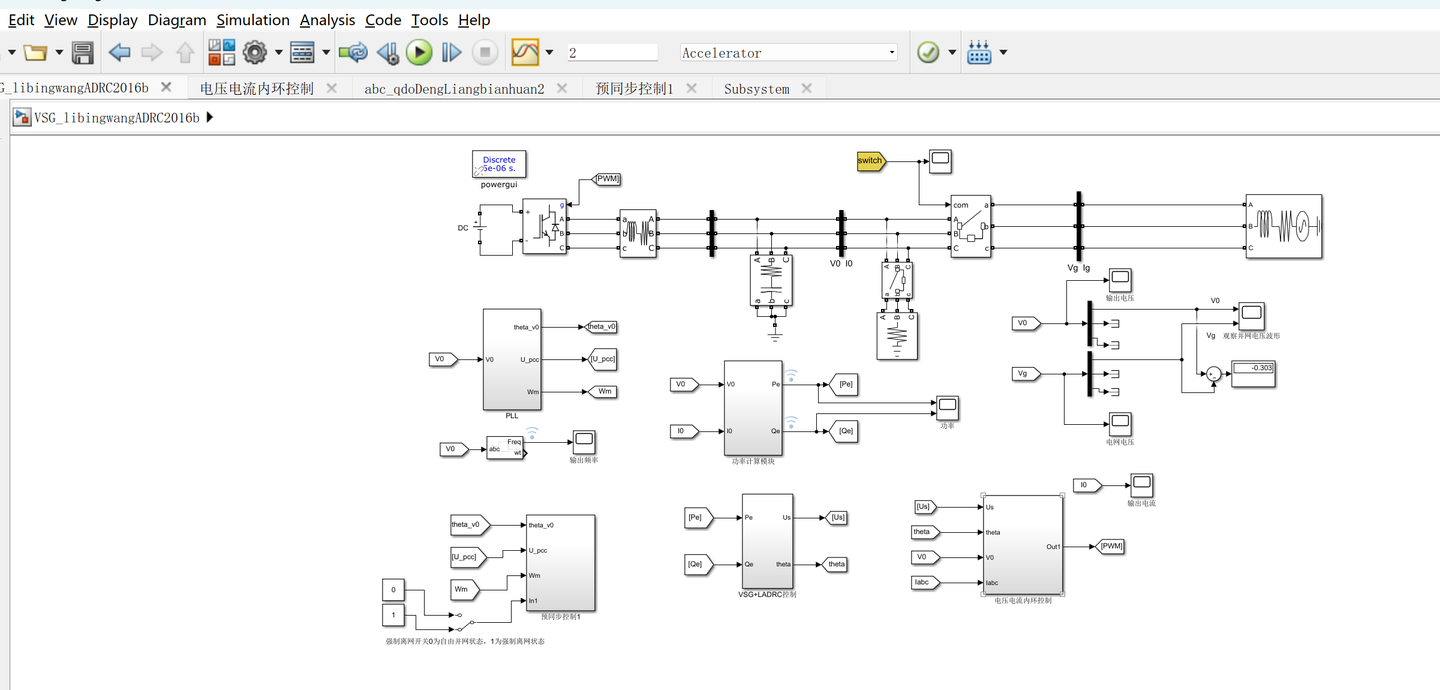Expand the Model Advisor dropdown arrow
Image resolution: width=1440 pixels, height=690 pixels.
952,52
